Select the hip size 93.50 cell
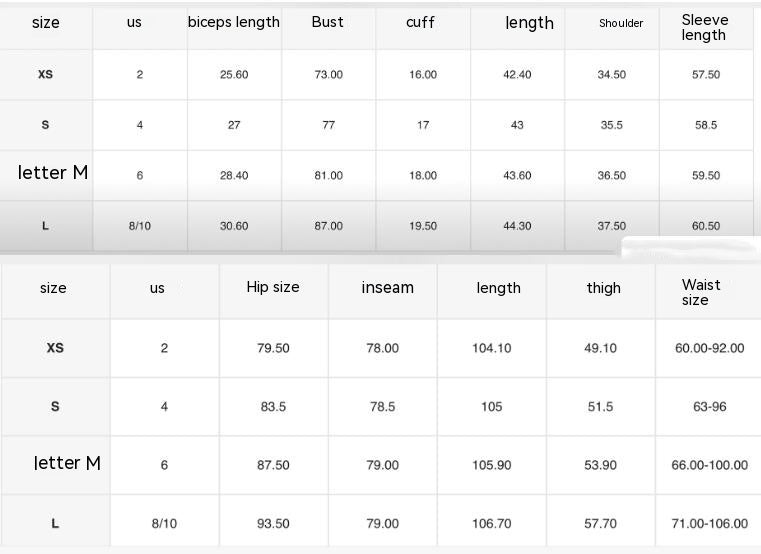Image resolution: width=761 pixels, height=554 pixels. [273, 524]
